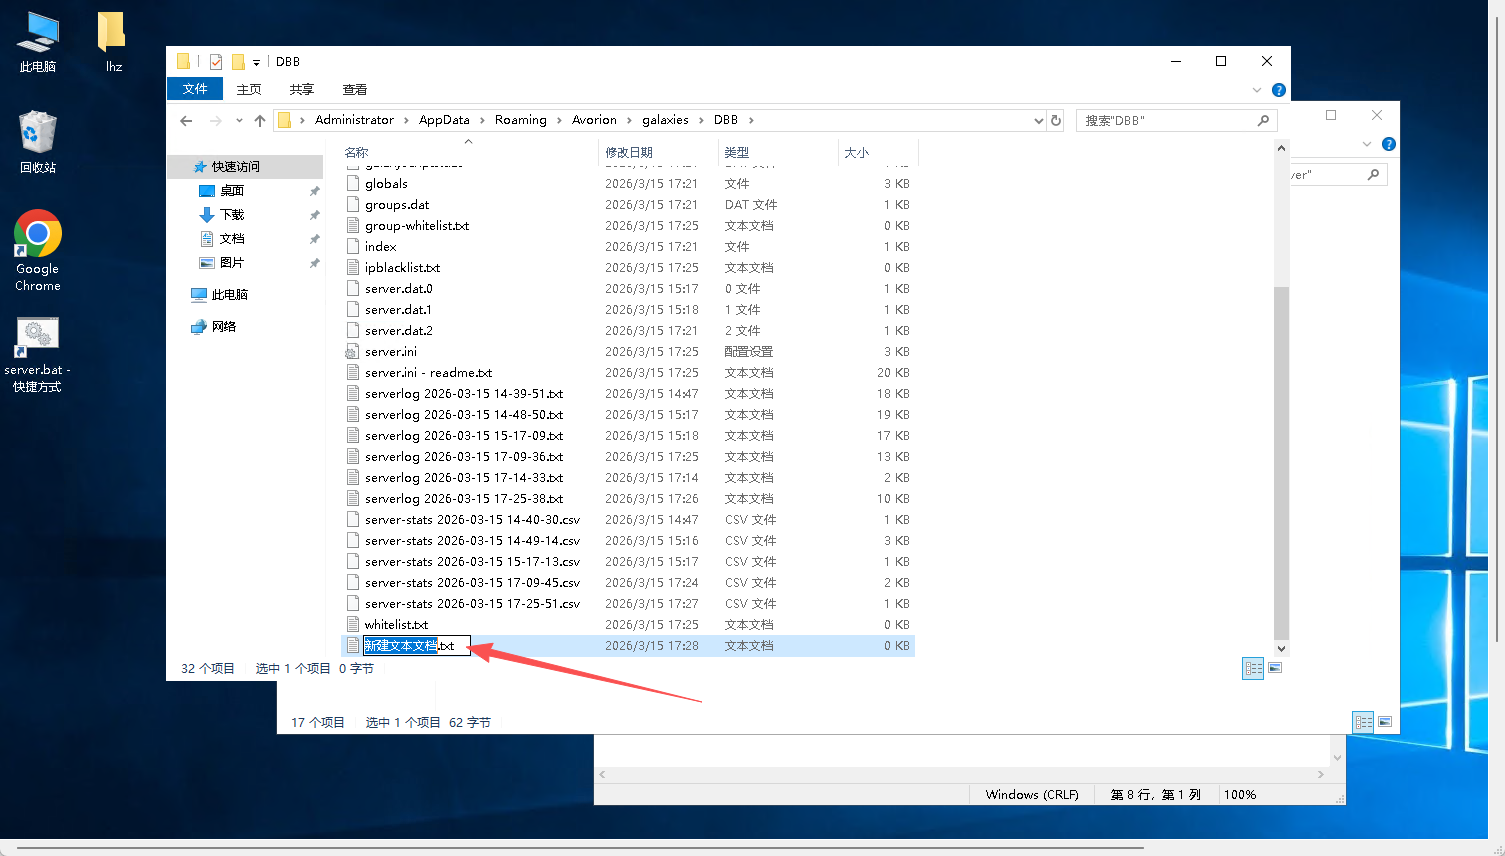The width and height of the screenshot is (1505, 856).
Task: Click New Folder icon in title bar
Action: click(x=238, y=62)
